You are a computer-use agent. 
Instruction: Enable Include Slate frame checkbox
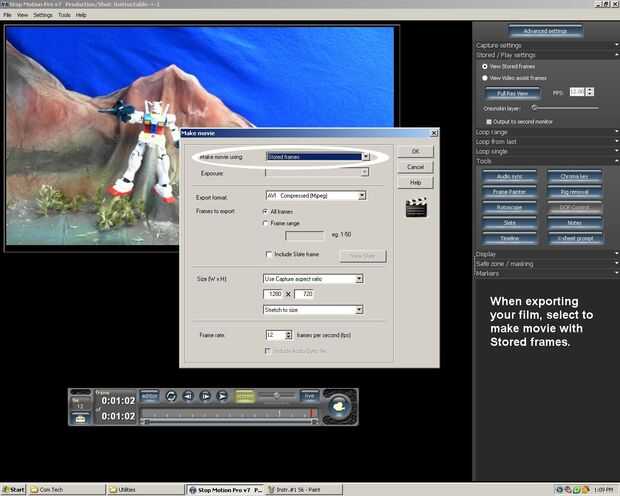(x=269, y=254)
